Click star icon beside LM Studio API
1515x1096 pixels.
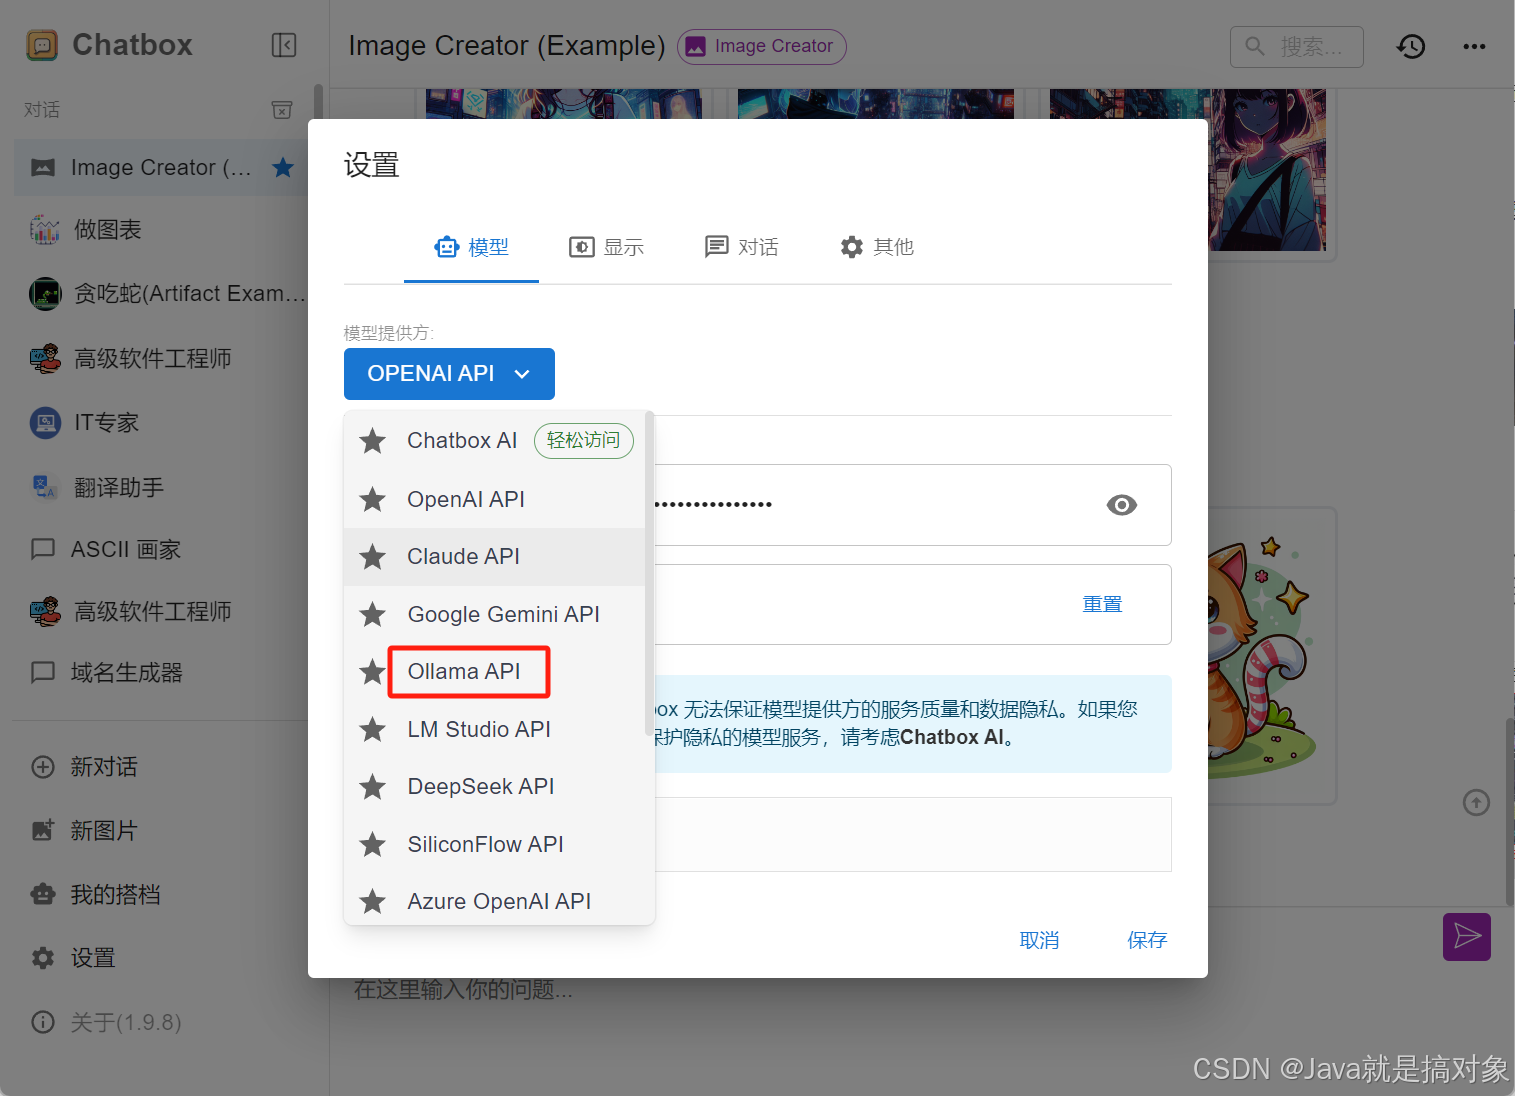click(373, 729)
